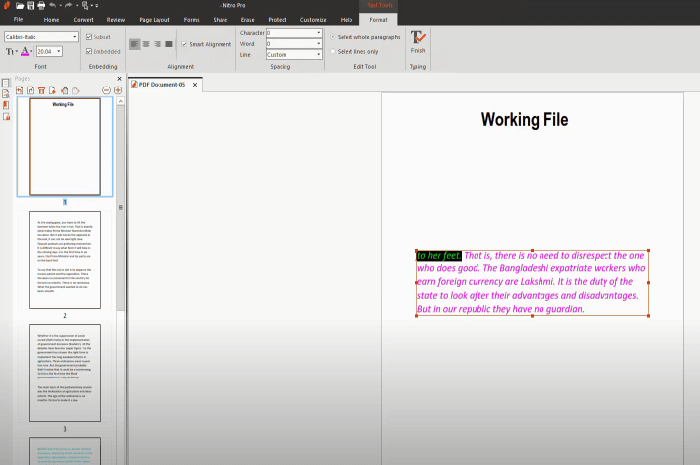Close the PDF Document-05 tab
The image size is (700, 465).
196,85
